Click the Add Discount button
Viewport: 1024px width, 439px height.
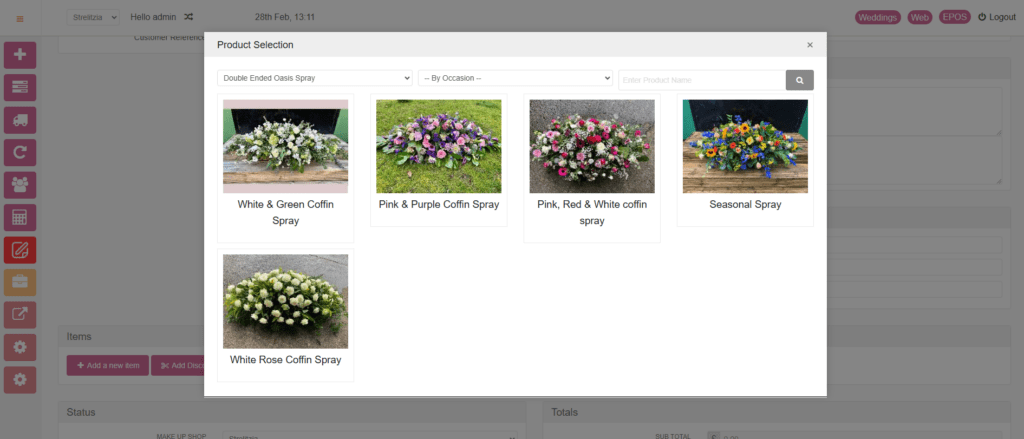(x=178, y=365)
